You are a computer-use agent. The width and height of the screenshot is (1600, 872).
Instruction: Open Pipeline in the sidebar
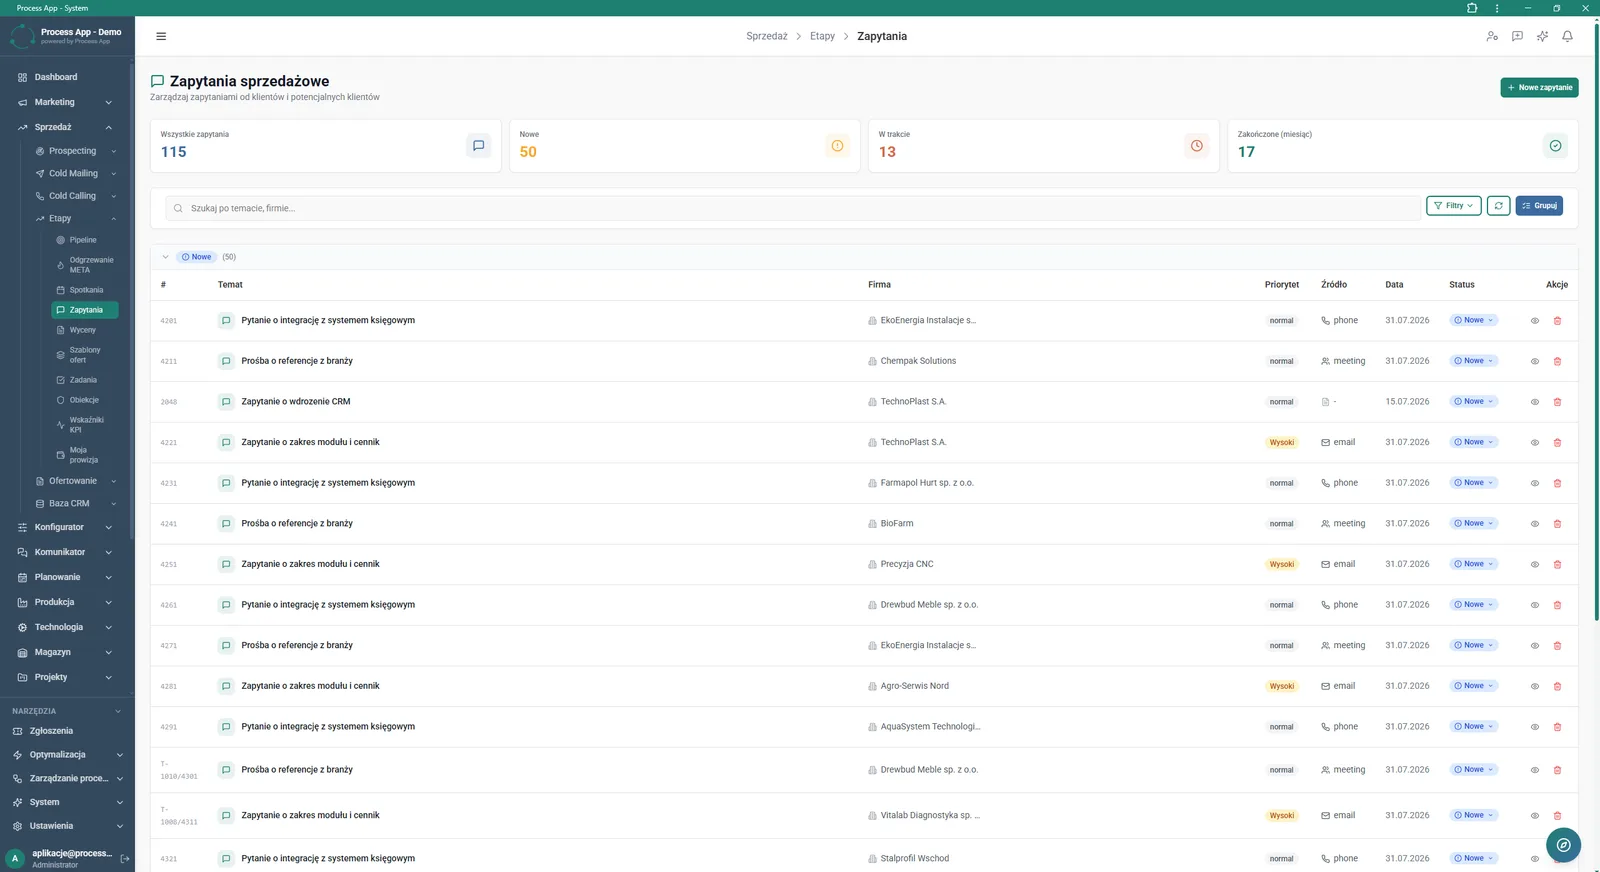85,240
